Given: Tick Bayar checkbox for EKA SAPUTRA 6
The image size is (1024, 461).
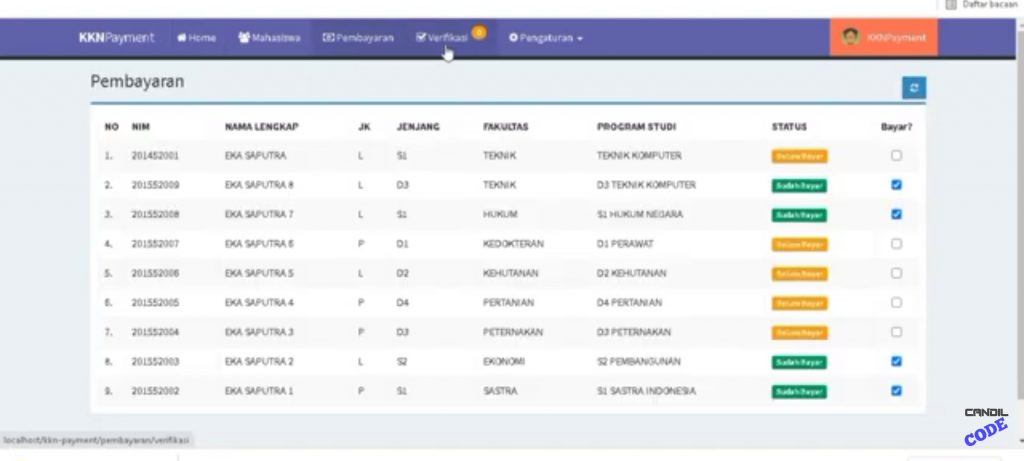Looking at the screenshot, I should click(x=896, y=243).
